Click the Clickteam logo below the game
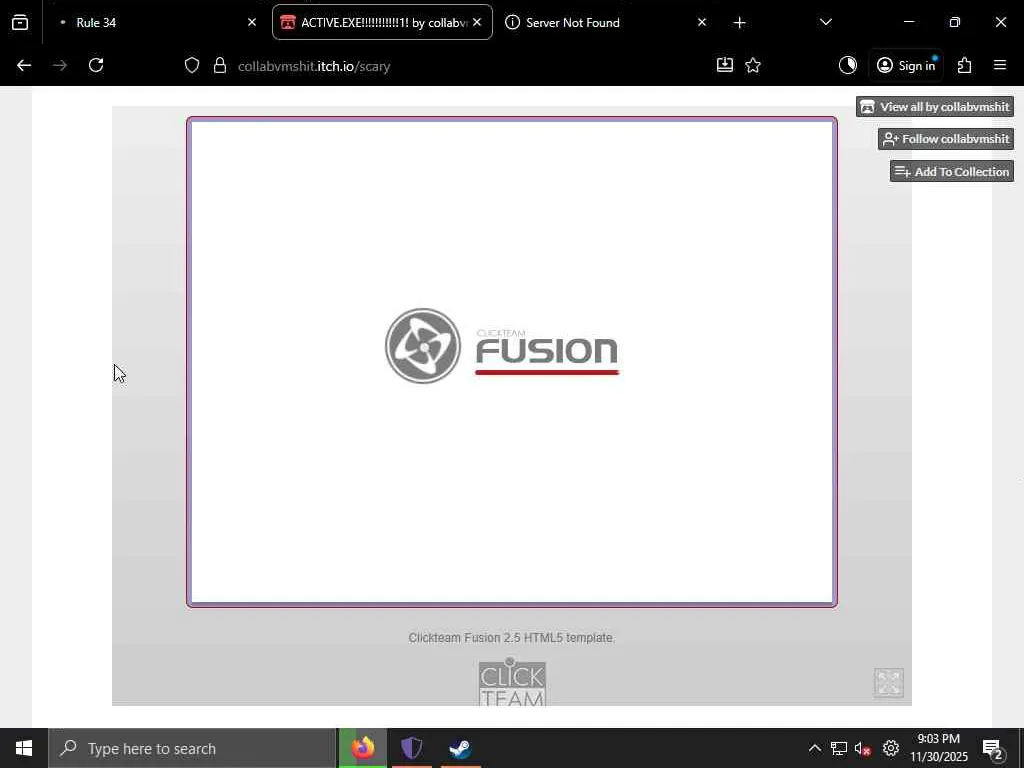1024x768 pixels. 512,682
